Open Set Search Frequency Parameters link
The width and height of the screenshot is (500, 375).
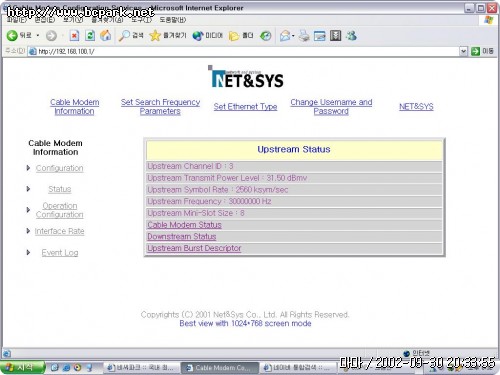click(160, 107)
